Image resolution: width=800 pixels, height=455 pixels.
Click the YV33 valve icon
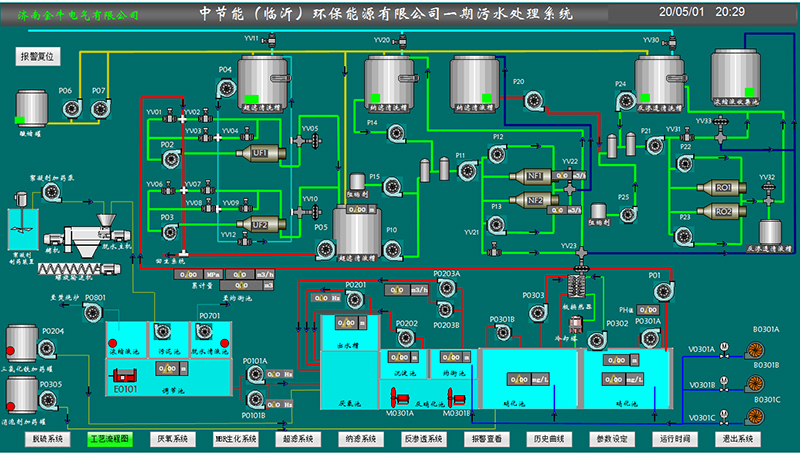720,130
